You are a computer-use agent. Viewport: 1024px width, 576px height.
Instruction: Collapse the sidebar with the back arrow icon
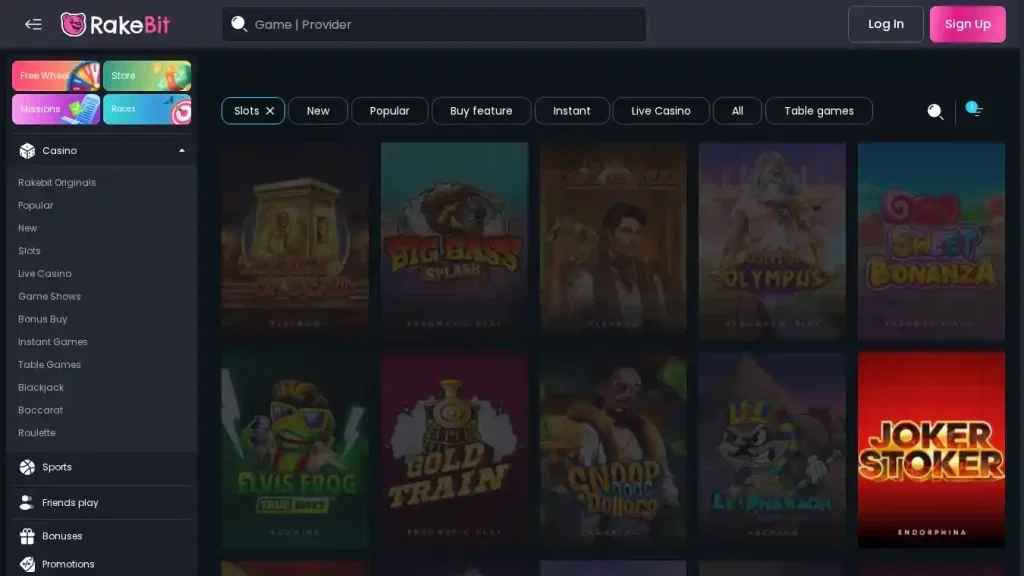tap(33, 25)
